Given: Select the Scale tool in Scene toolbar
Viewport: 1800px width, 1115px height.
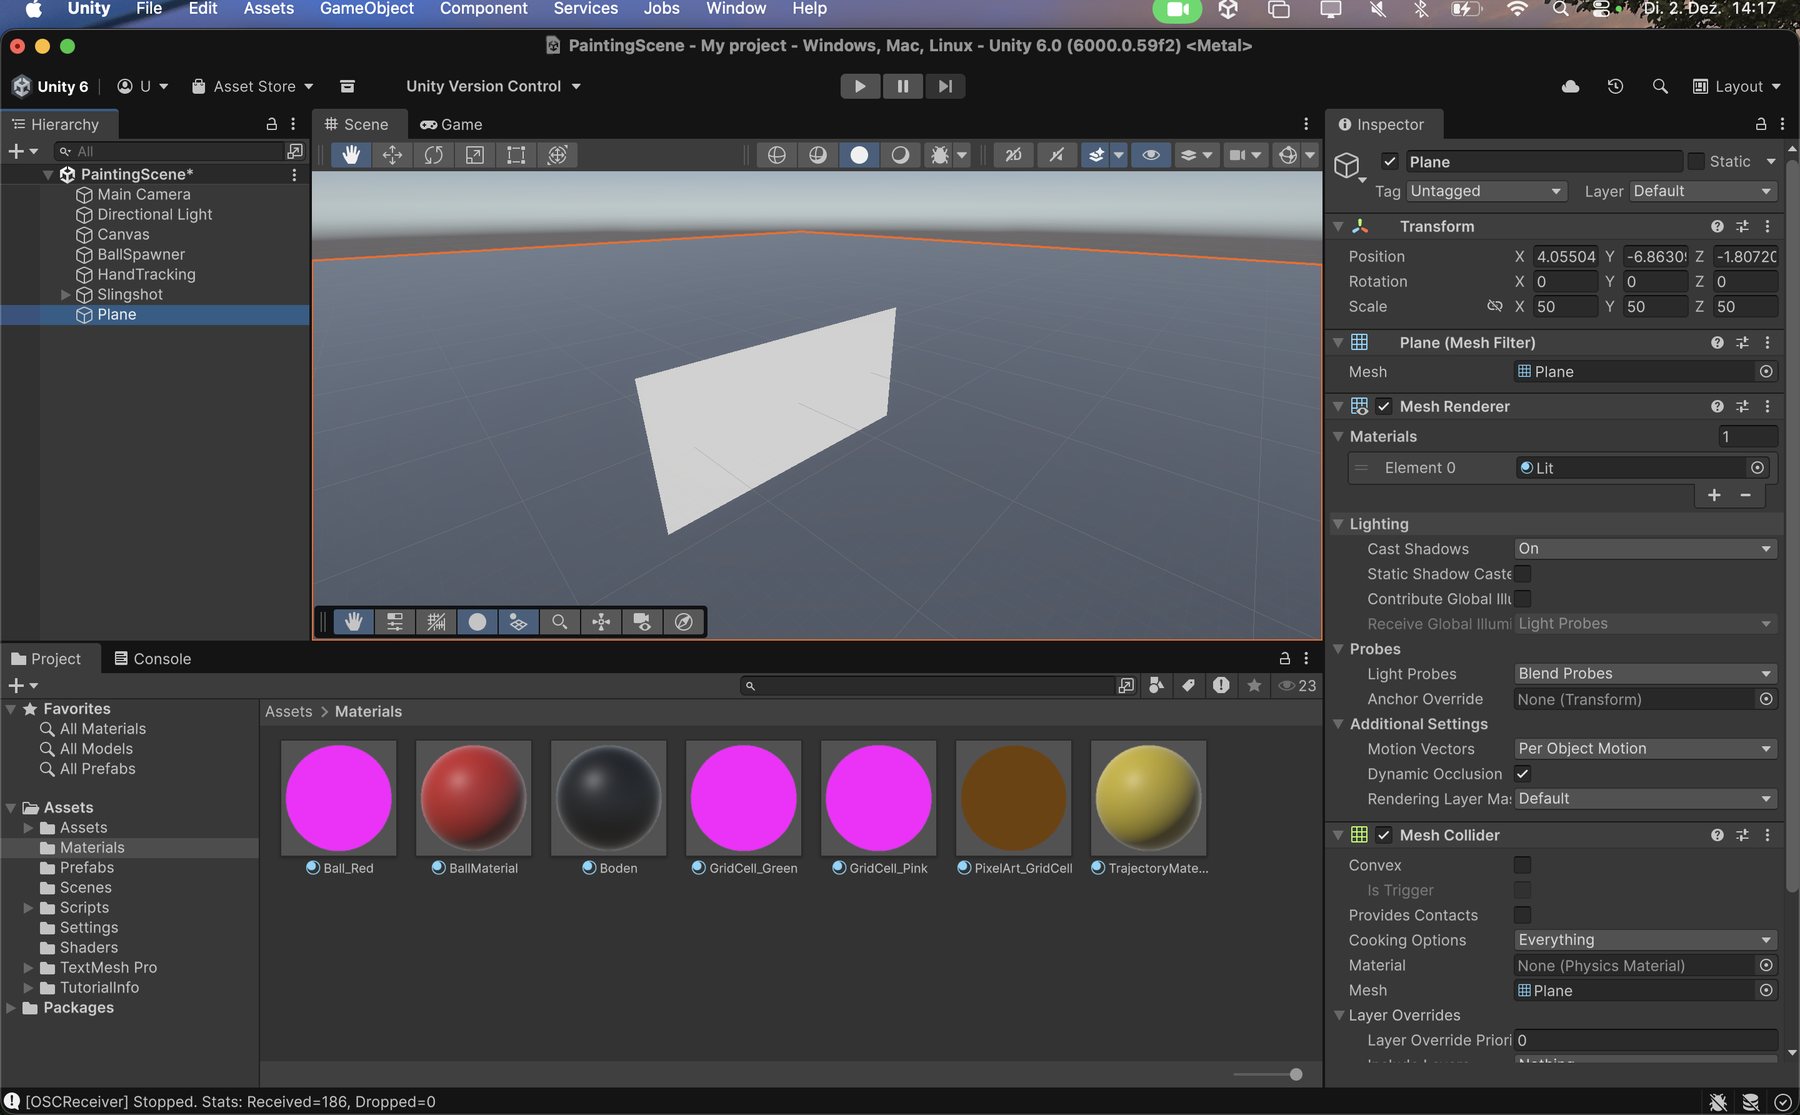Looking at the screenshot, I should 475,155.
